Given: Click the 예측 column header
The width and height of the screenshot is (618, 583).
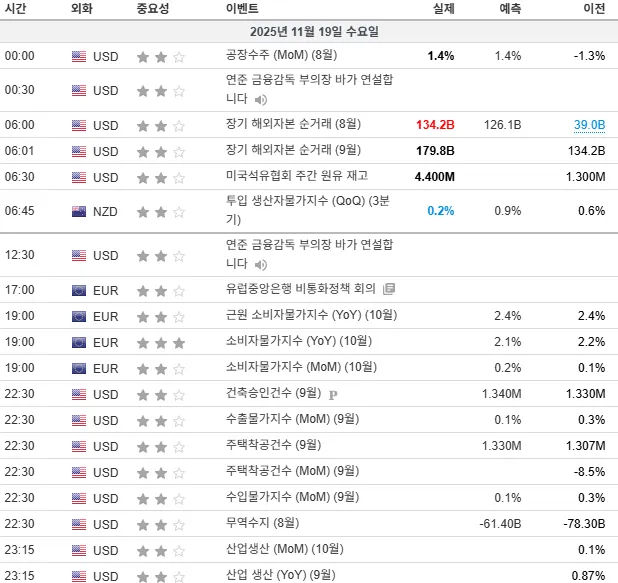Looking at the screenshot, I should click(x=510, y=8).
